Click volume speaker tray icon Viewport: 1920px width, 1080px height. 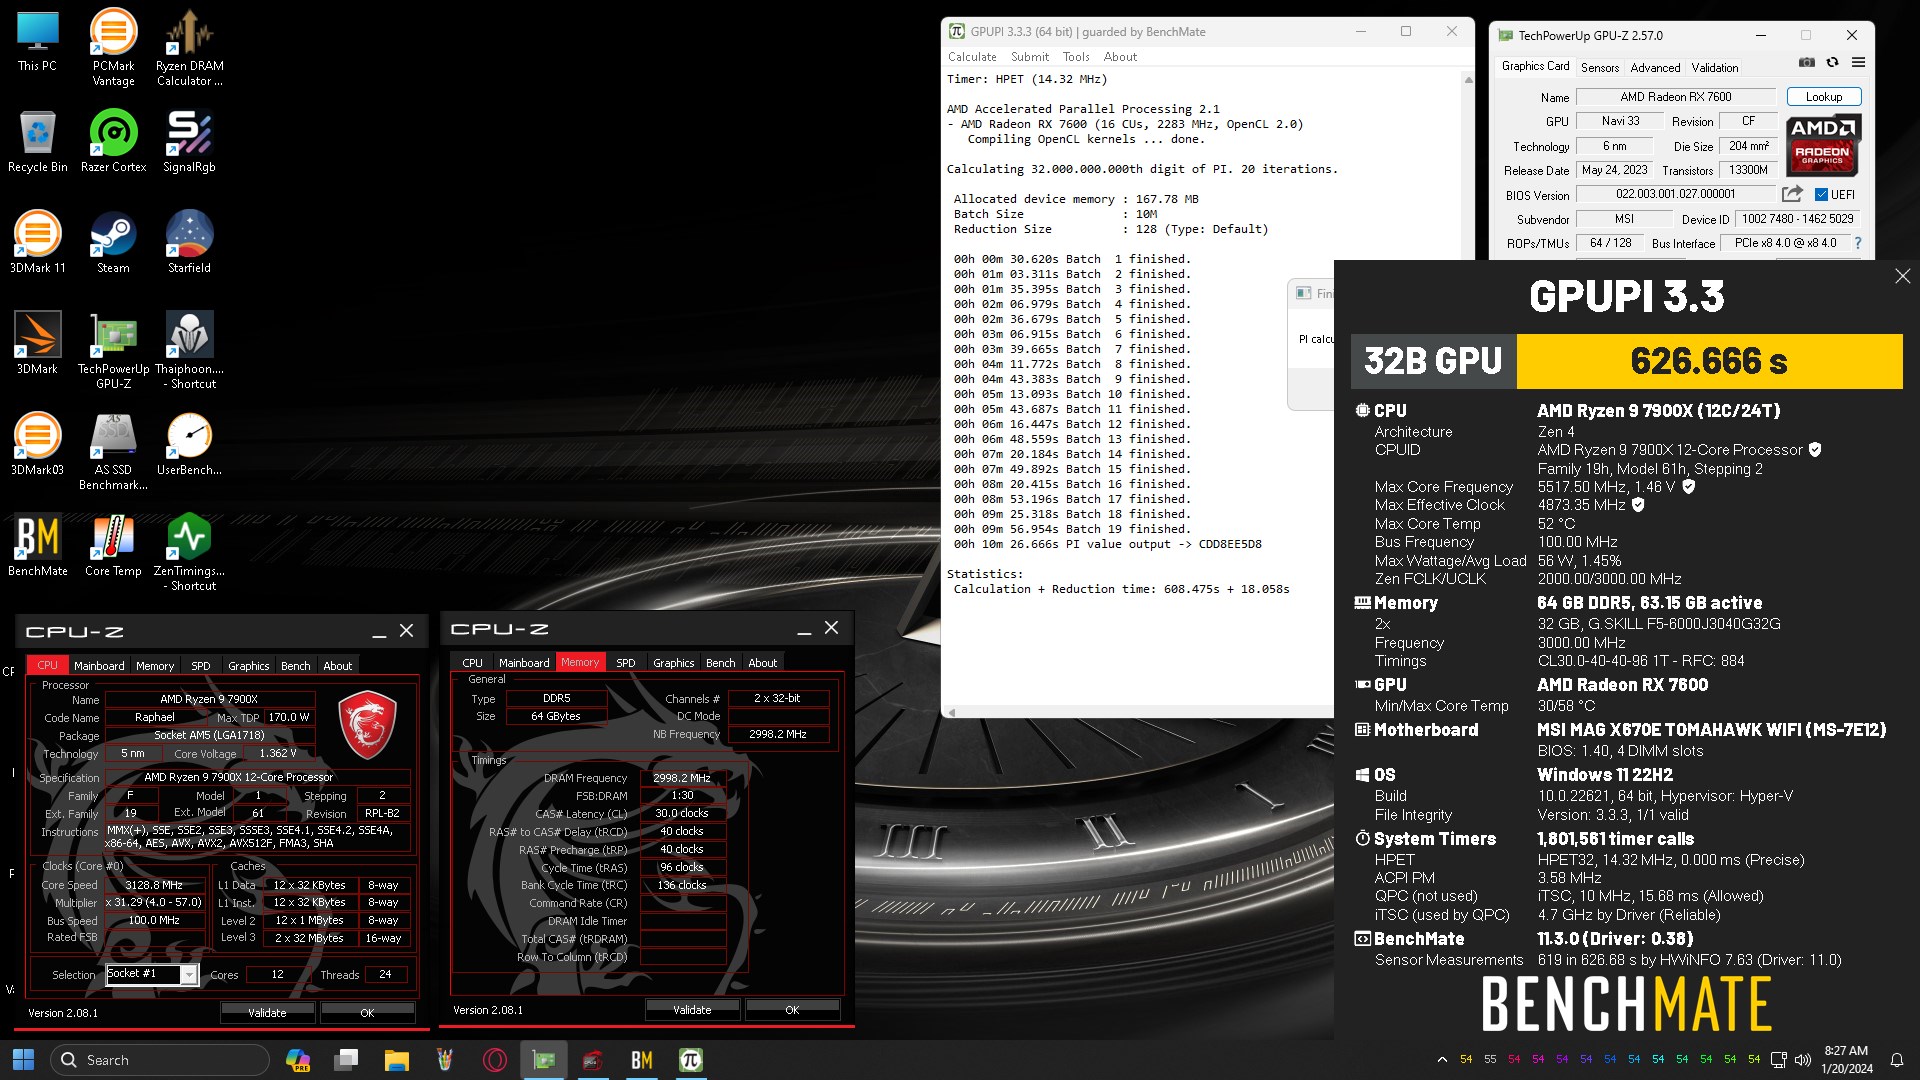click(x=1803, y=1060)
